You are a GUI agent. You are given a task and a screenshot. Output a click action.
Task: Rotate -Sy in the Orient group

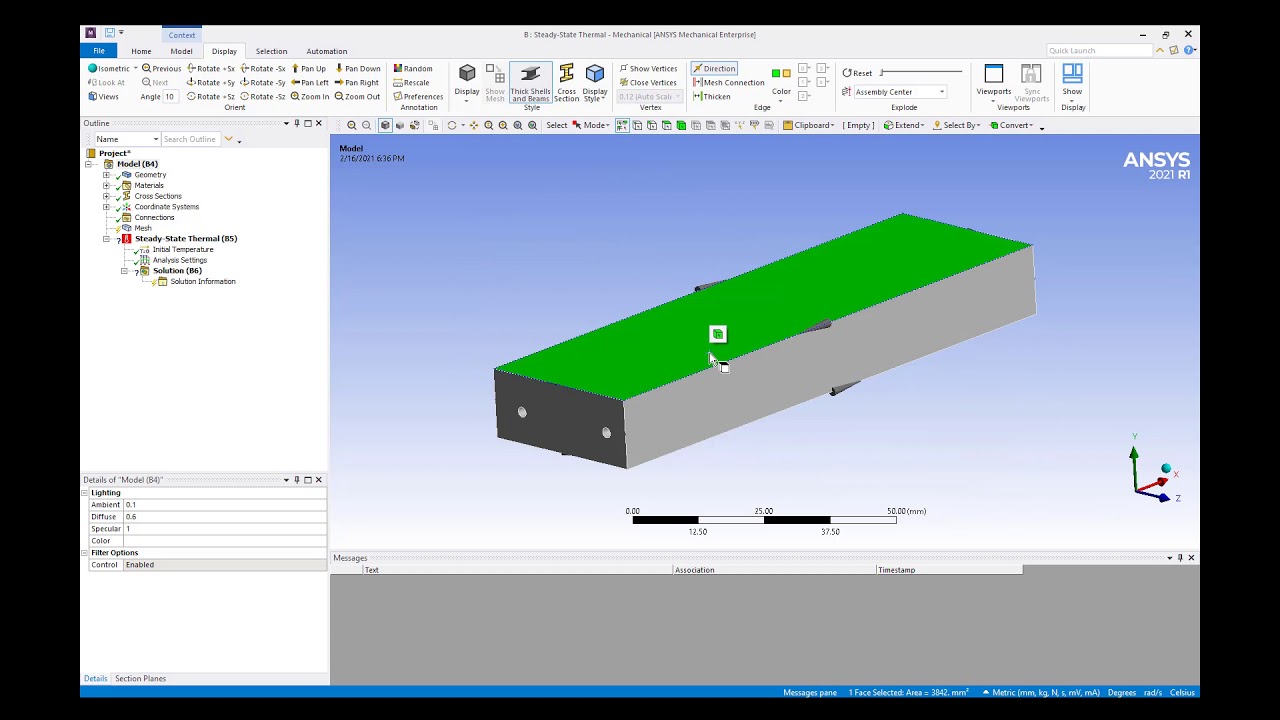263,83
